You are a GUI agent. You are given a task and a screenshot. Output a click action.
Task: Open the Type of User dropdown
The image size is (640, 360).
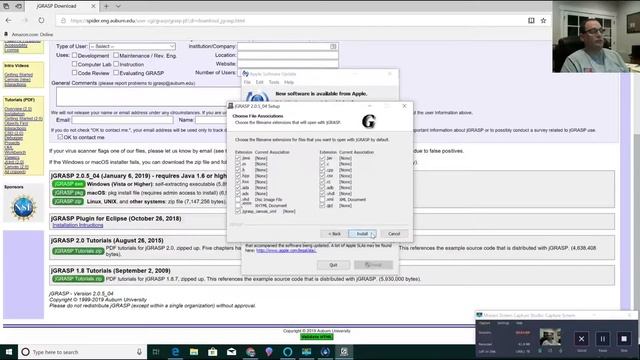pyautogui.click(x=132, y=46)
